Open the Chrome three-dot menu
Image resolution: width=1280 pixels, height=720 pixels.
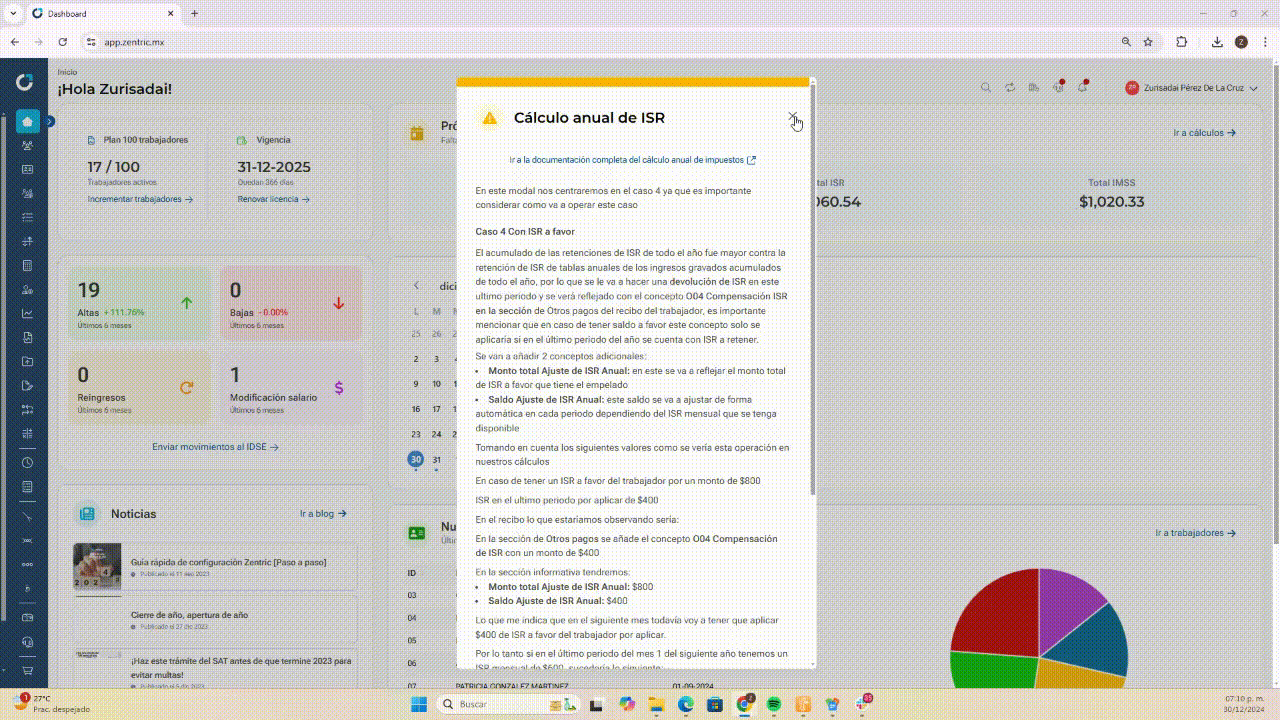pyautogui.click(x=1264, y=42)
